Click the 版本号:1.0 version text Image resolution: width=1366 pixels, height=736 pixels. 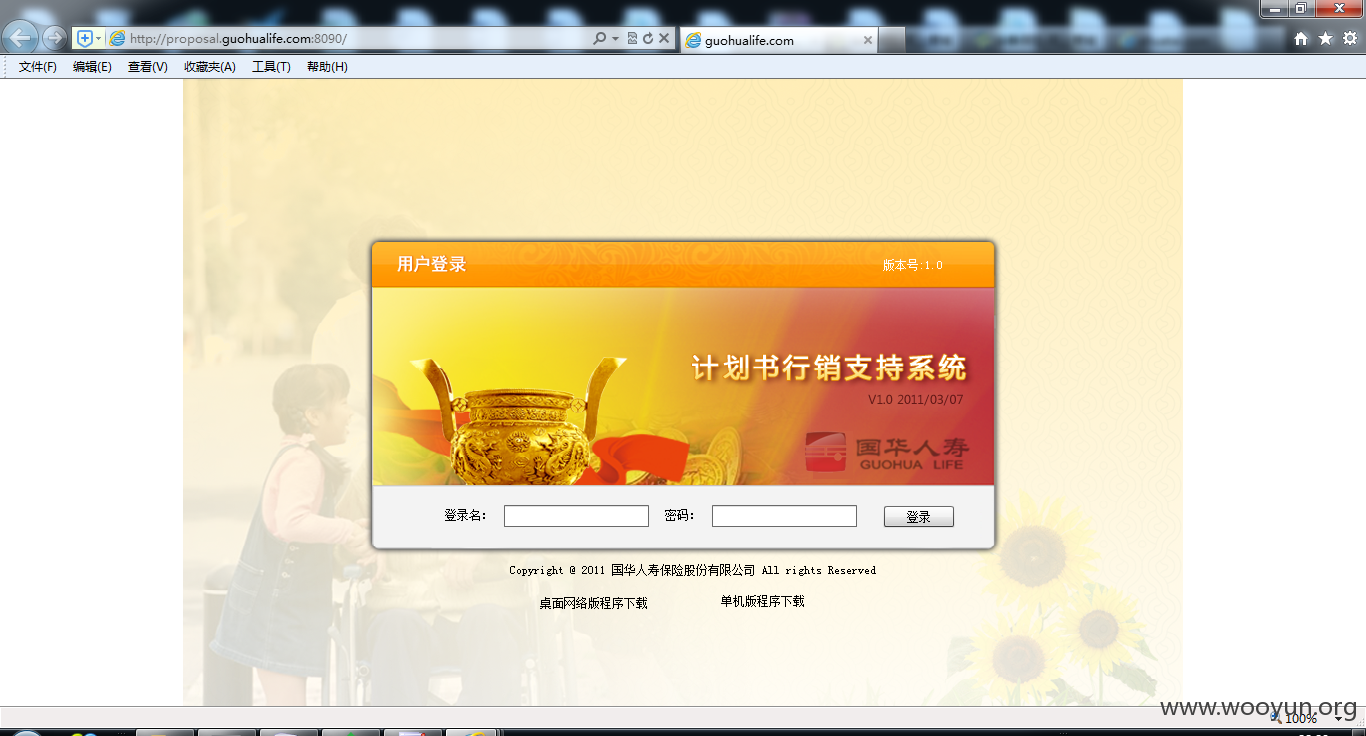(912, 265)
